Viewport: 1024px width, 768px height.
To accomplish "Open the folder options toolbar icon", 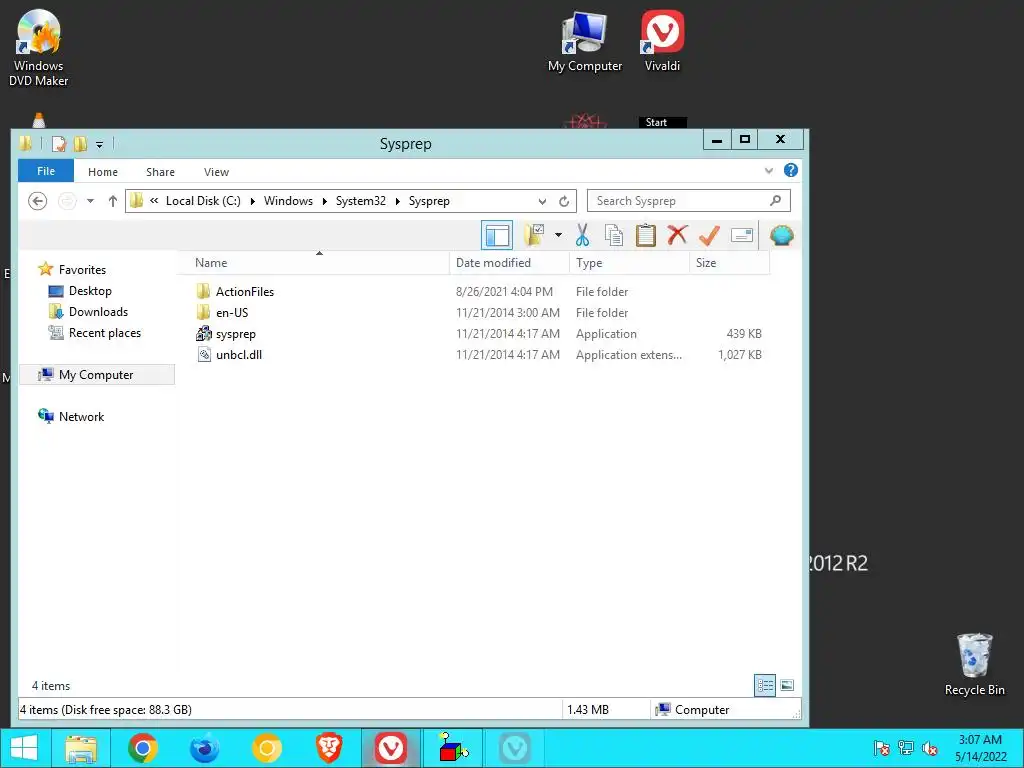I will click(534, 235).
